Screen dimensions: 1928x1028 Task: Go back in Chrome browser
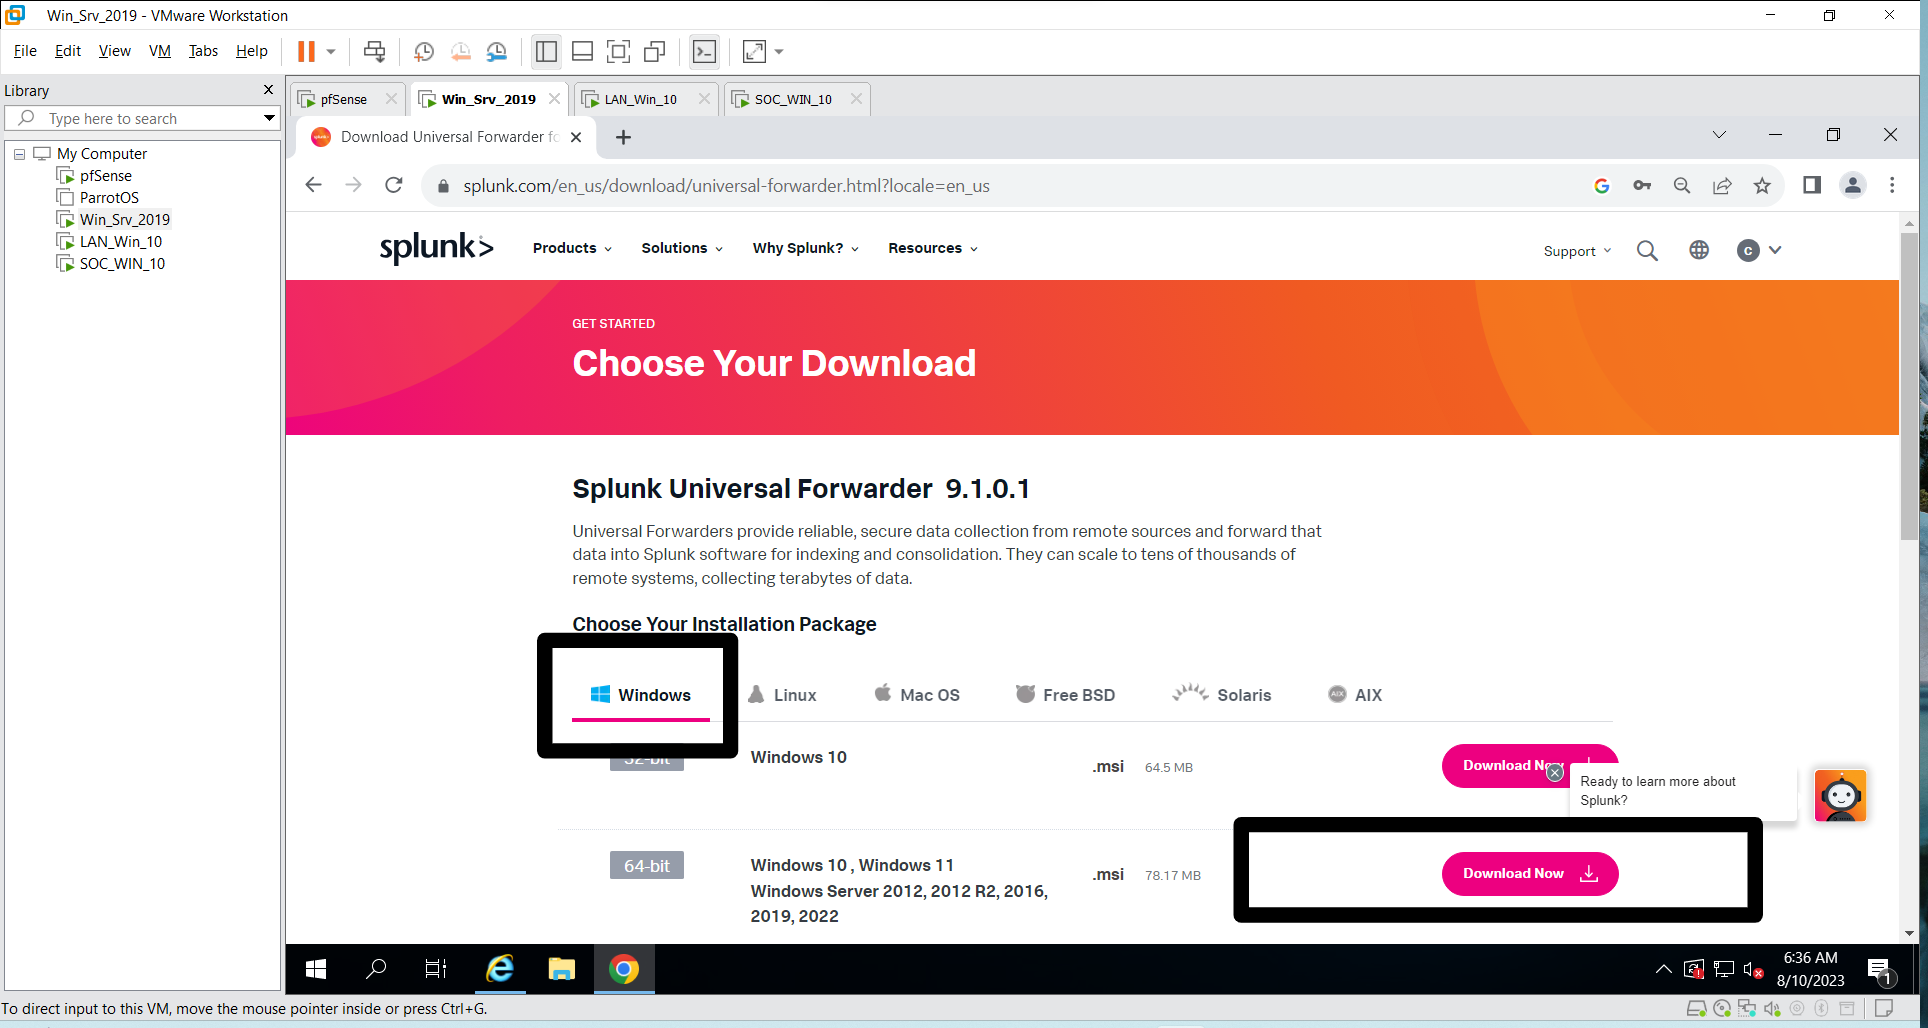[x=313, y=185]
